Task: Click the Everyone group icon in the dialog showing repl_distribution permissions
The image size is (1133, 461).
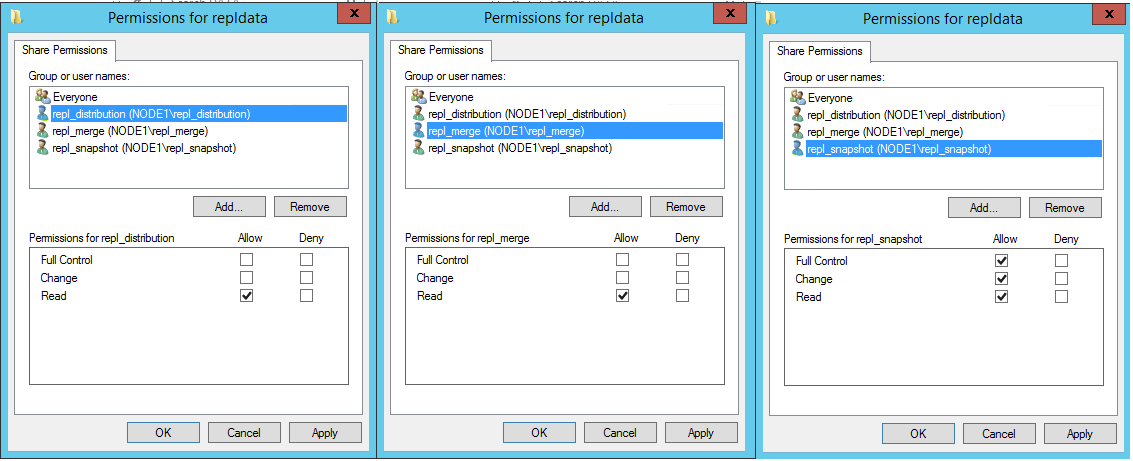Action: (x=41, y=97)
